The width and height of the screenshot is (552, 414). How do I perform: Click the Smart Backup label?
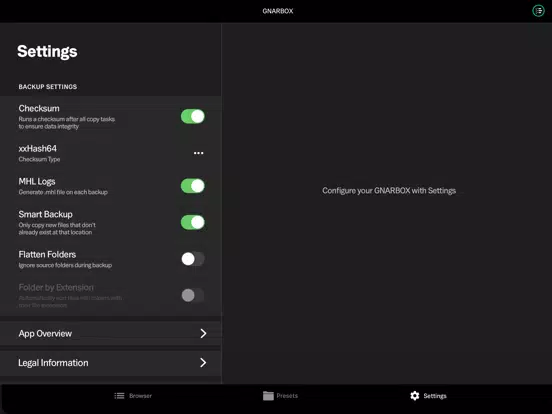pyautogui.click(x=45, y=214)
